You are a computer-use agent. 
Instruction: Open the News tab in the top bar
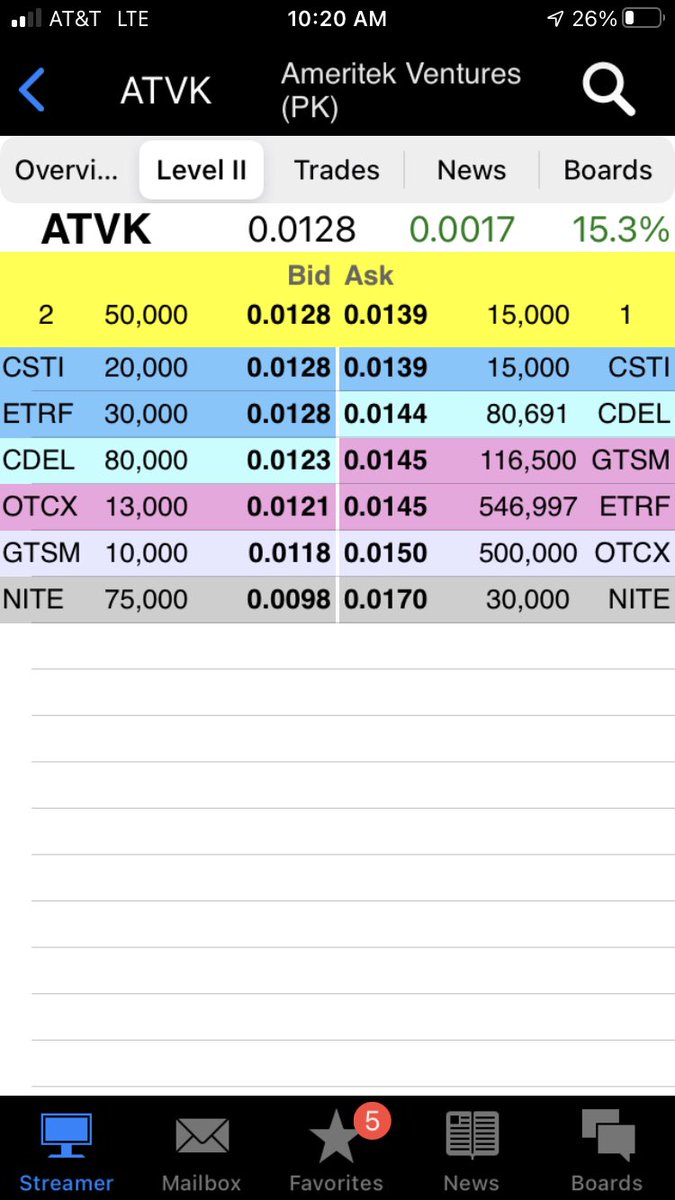click(x=471, y=170)
